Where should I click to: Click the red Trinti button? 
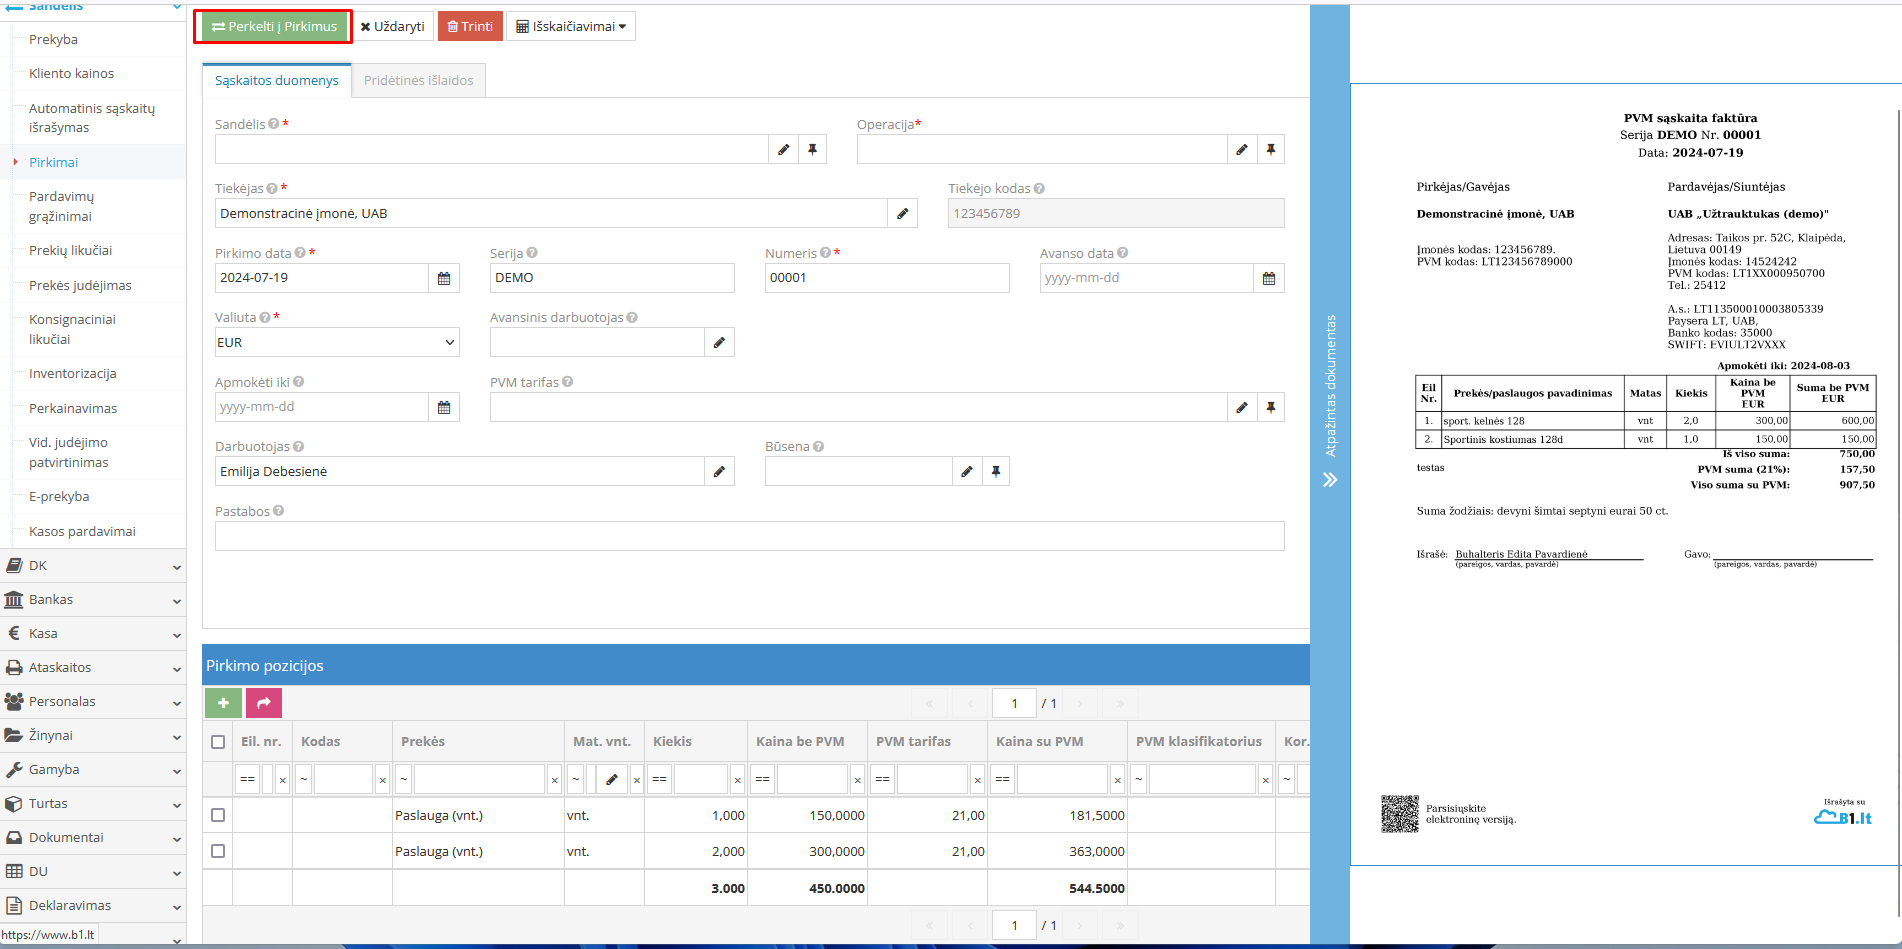click(x=469, y=27)
